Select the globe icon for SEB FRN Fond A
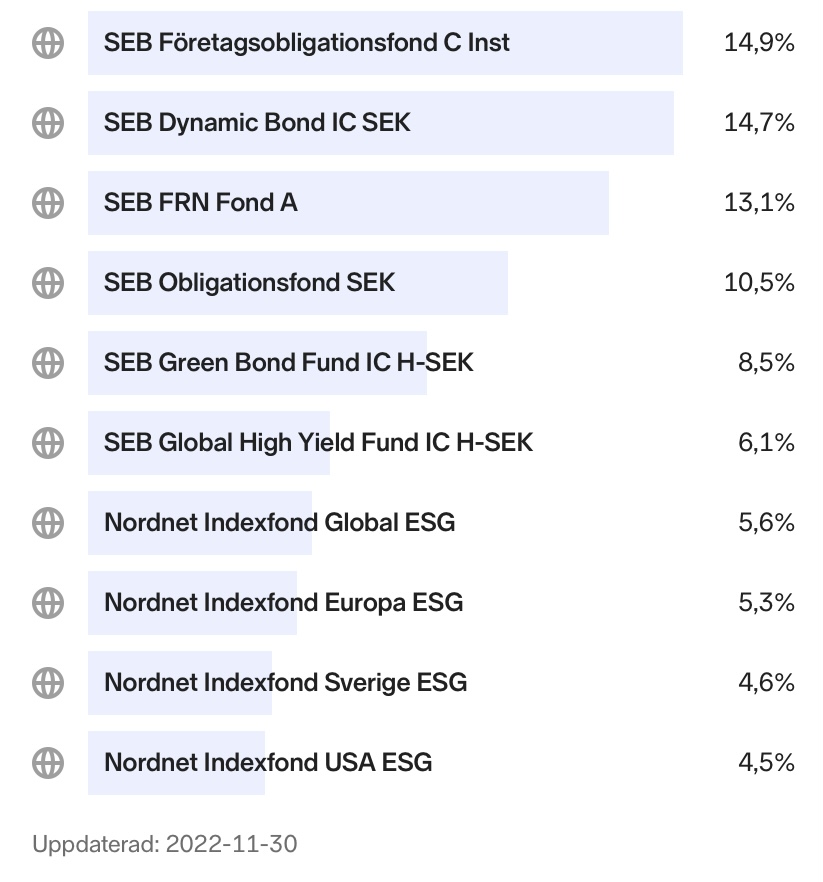This screenshot has height=882, width=823. coord(48,203)
